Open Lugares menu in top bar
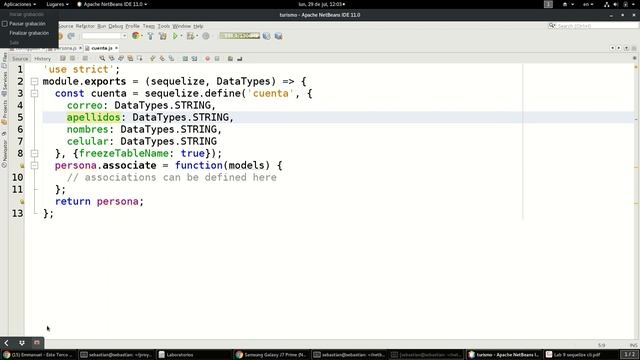Viewport: 640px width, 360px height. [x=57, y=4]
